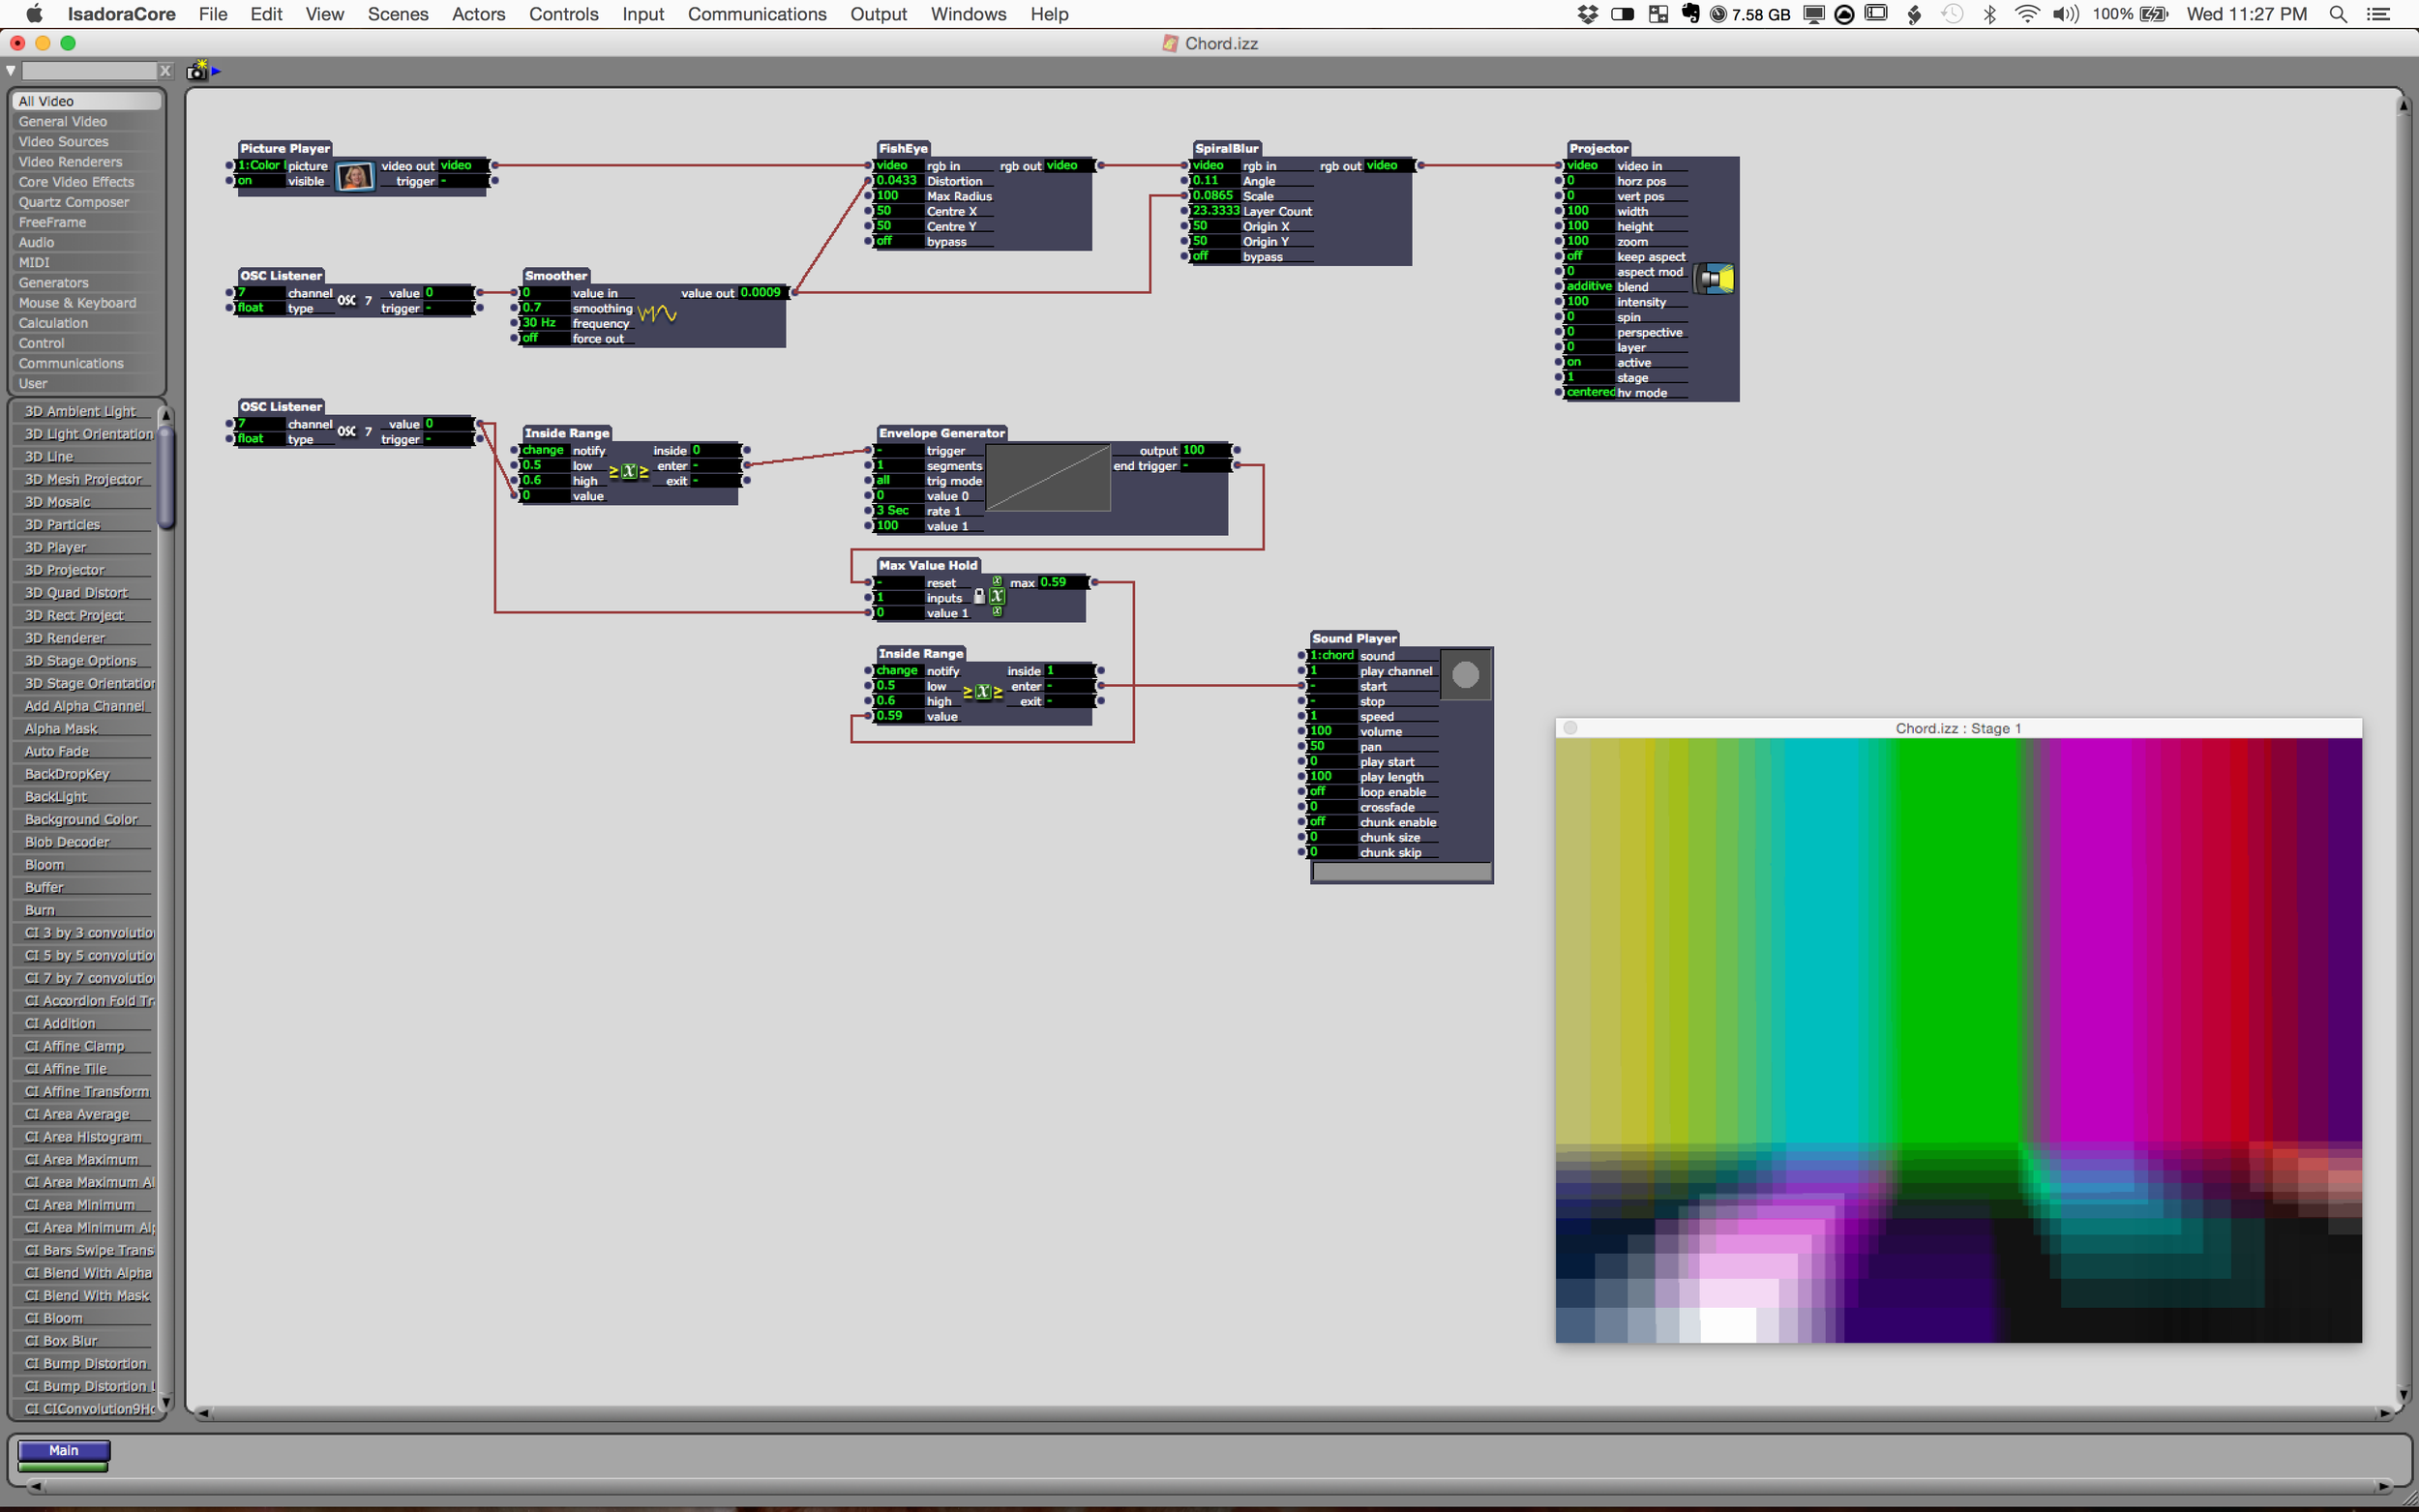Click the face picture thumbnail in the Picture Player actor

point(355,176)
